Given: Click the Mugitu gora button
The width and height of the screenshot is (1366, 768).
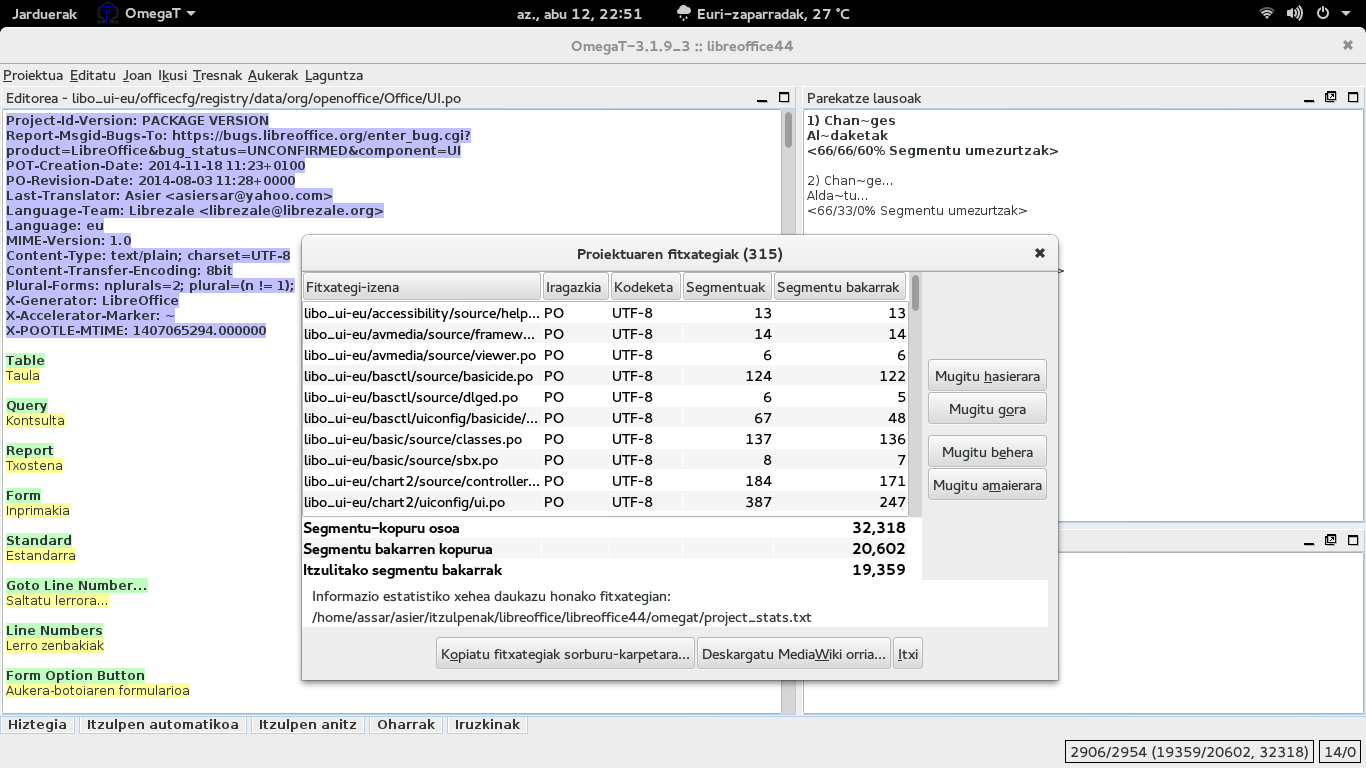Looking at the screenshot, I should click(x=987, y=409).
